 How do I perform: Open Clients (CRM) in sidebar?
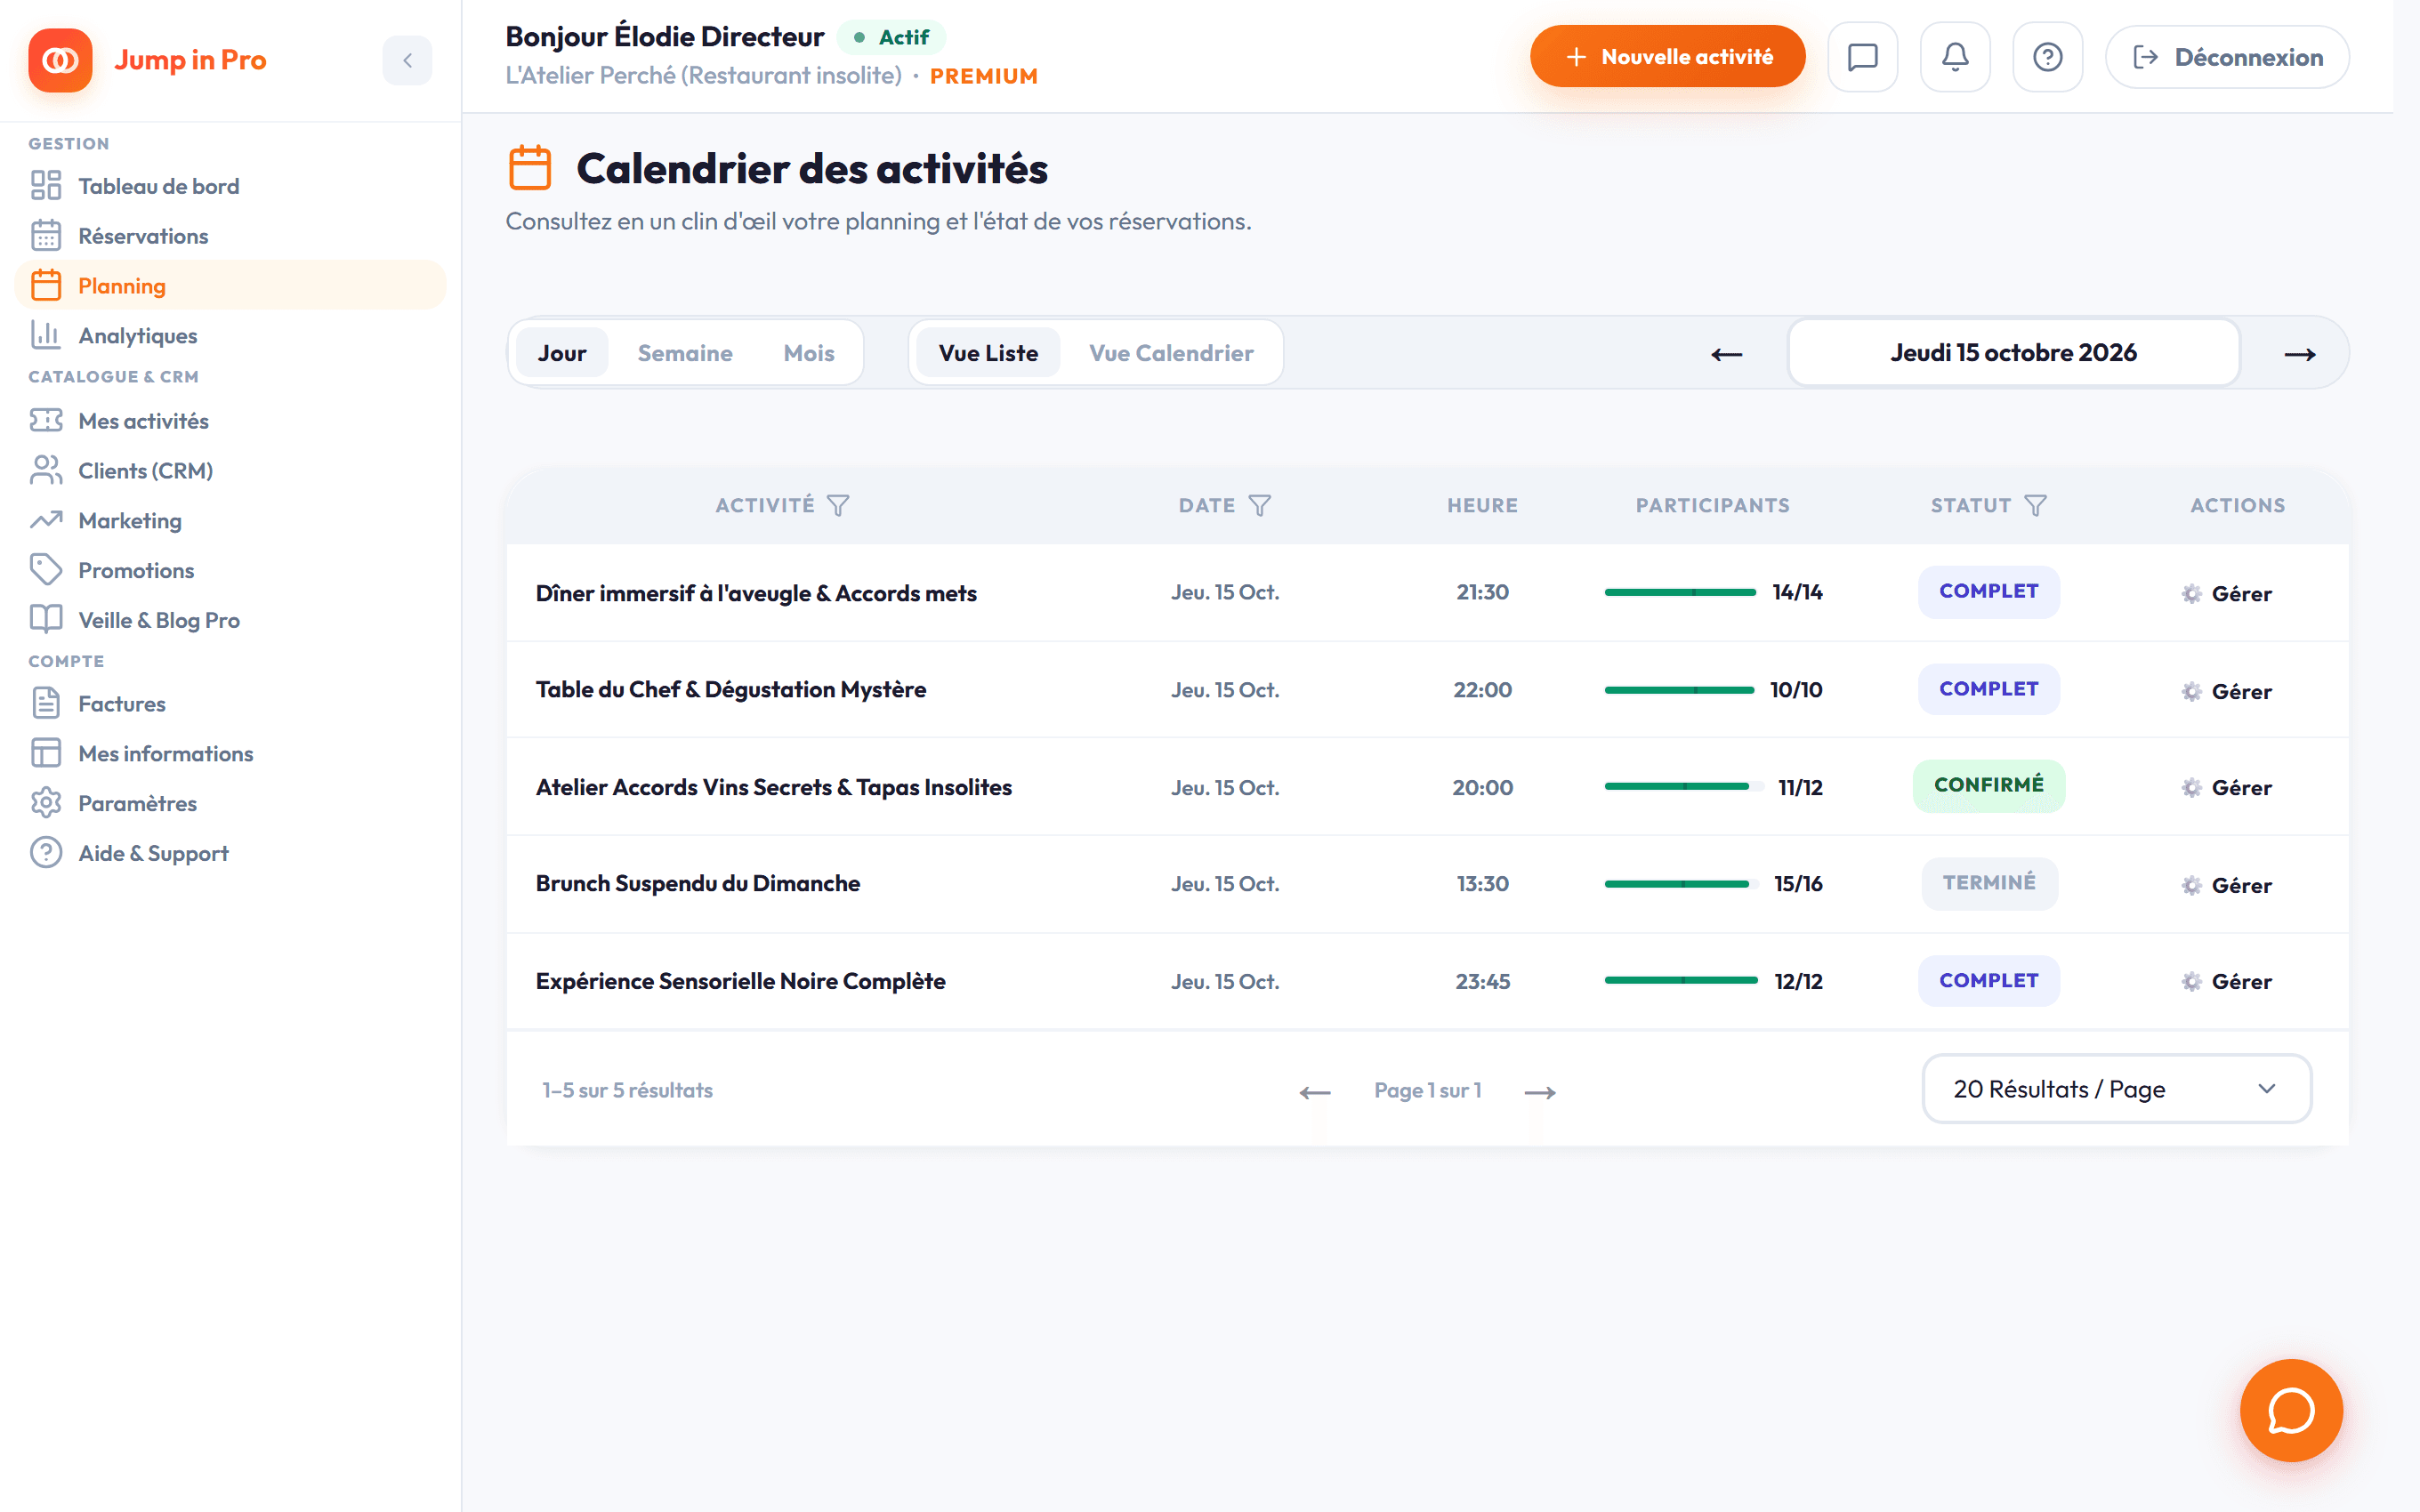tap(230, 471)
